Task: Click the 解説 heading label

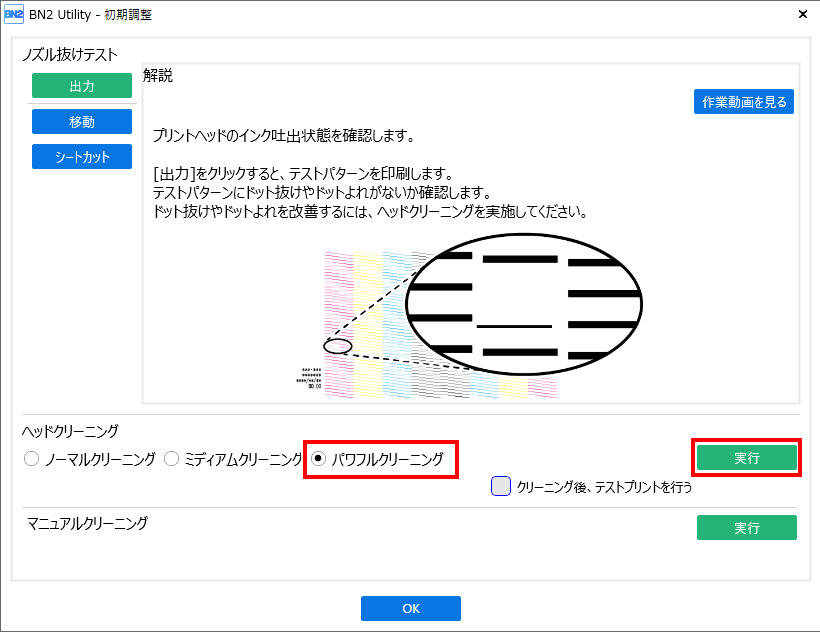Action: point(158,76)
